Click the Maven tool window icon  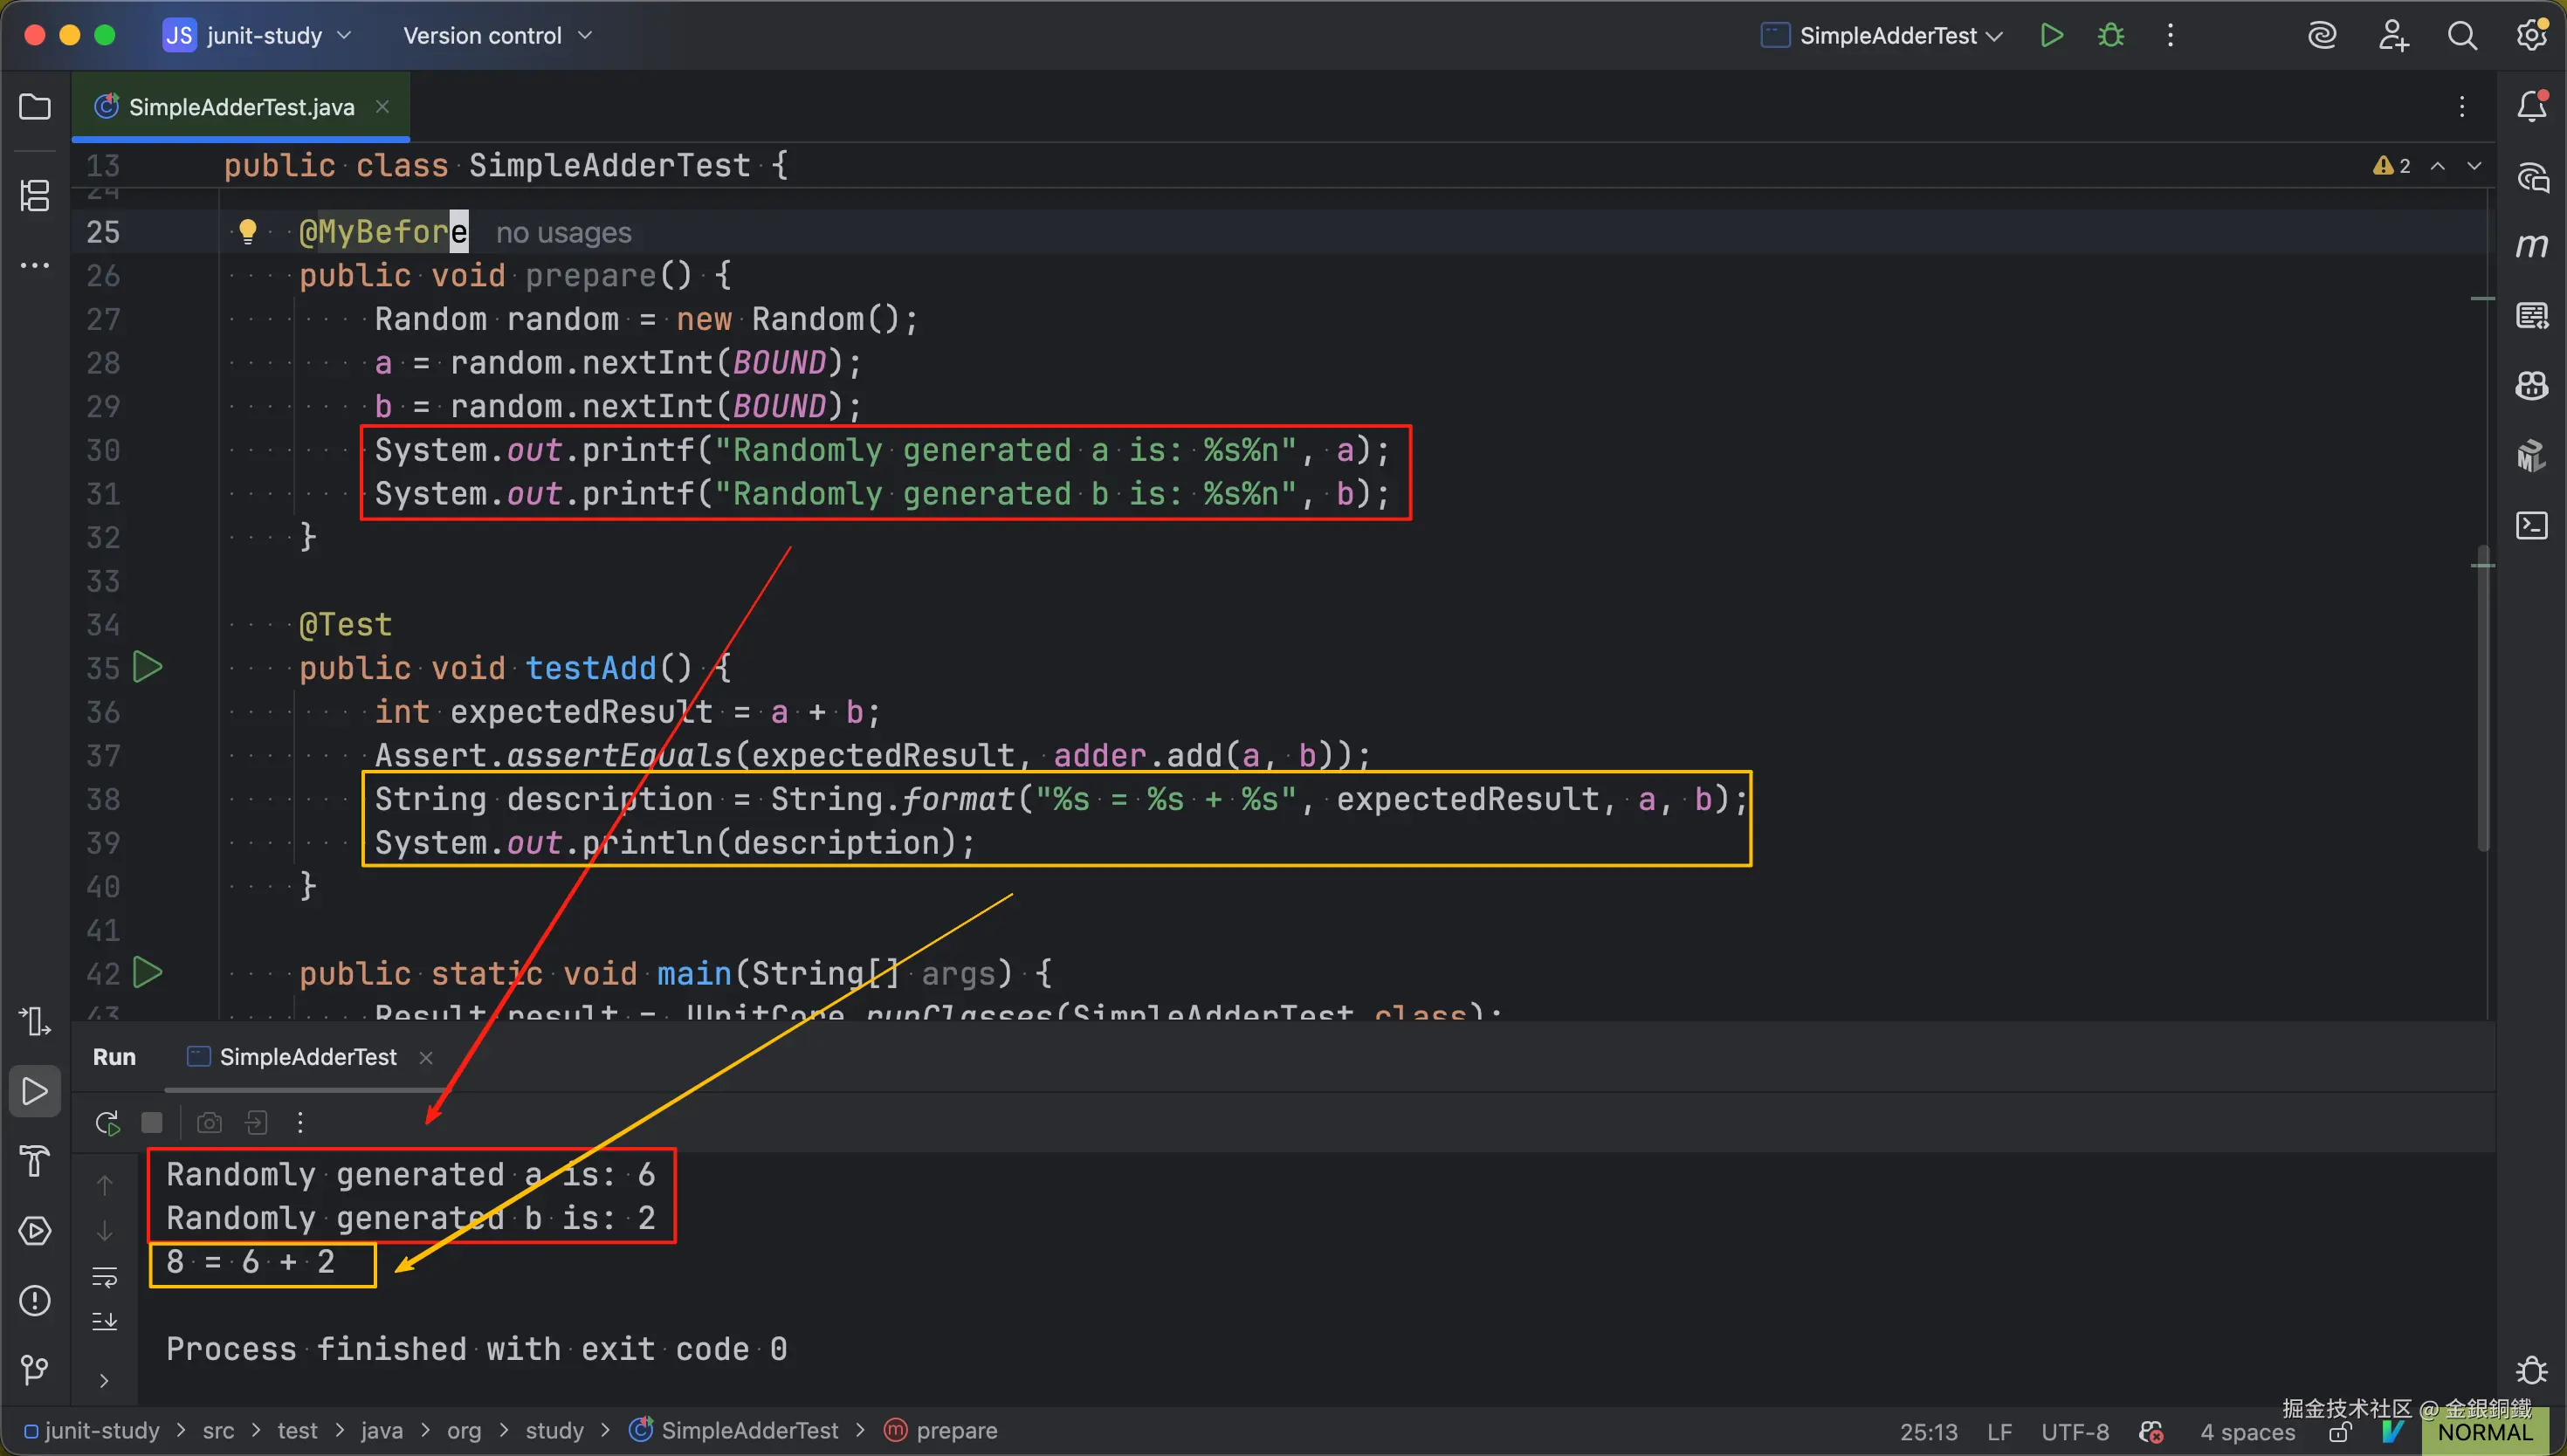2531,246
